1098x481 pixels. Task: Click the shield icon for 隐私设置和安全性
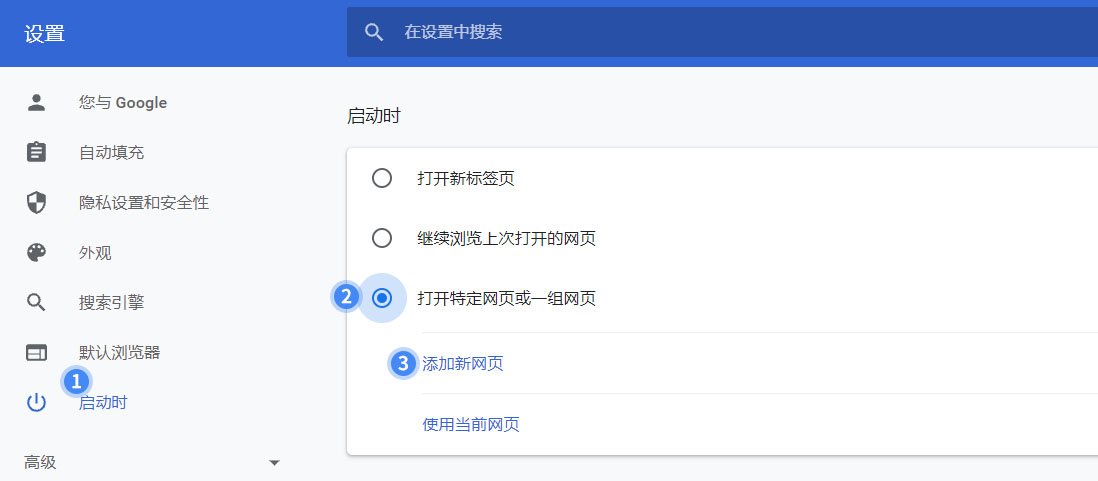(x=36, y=203)
